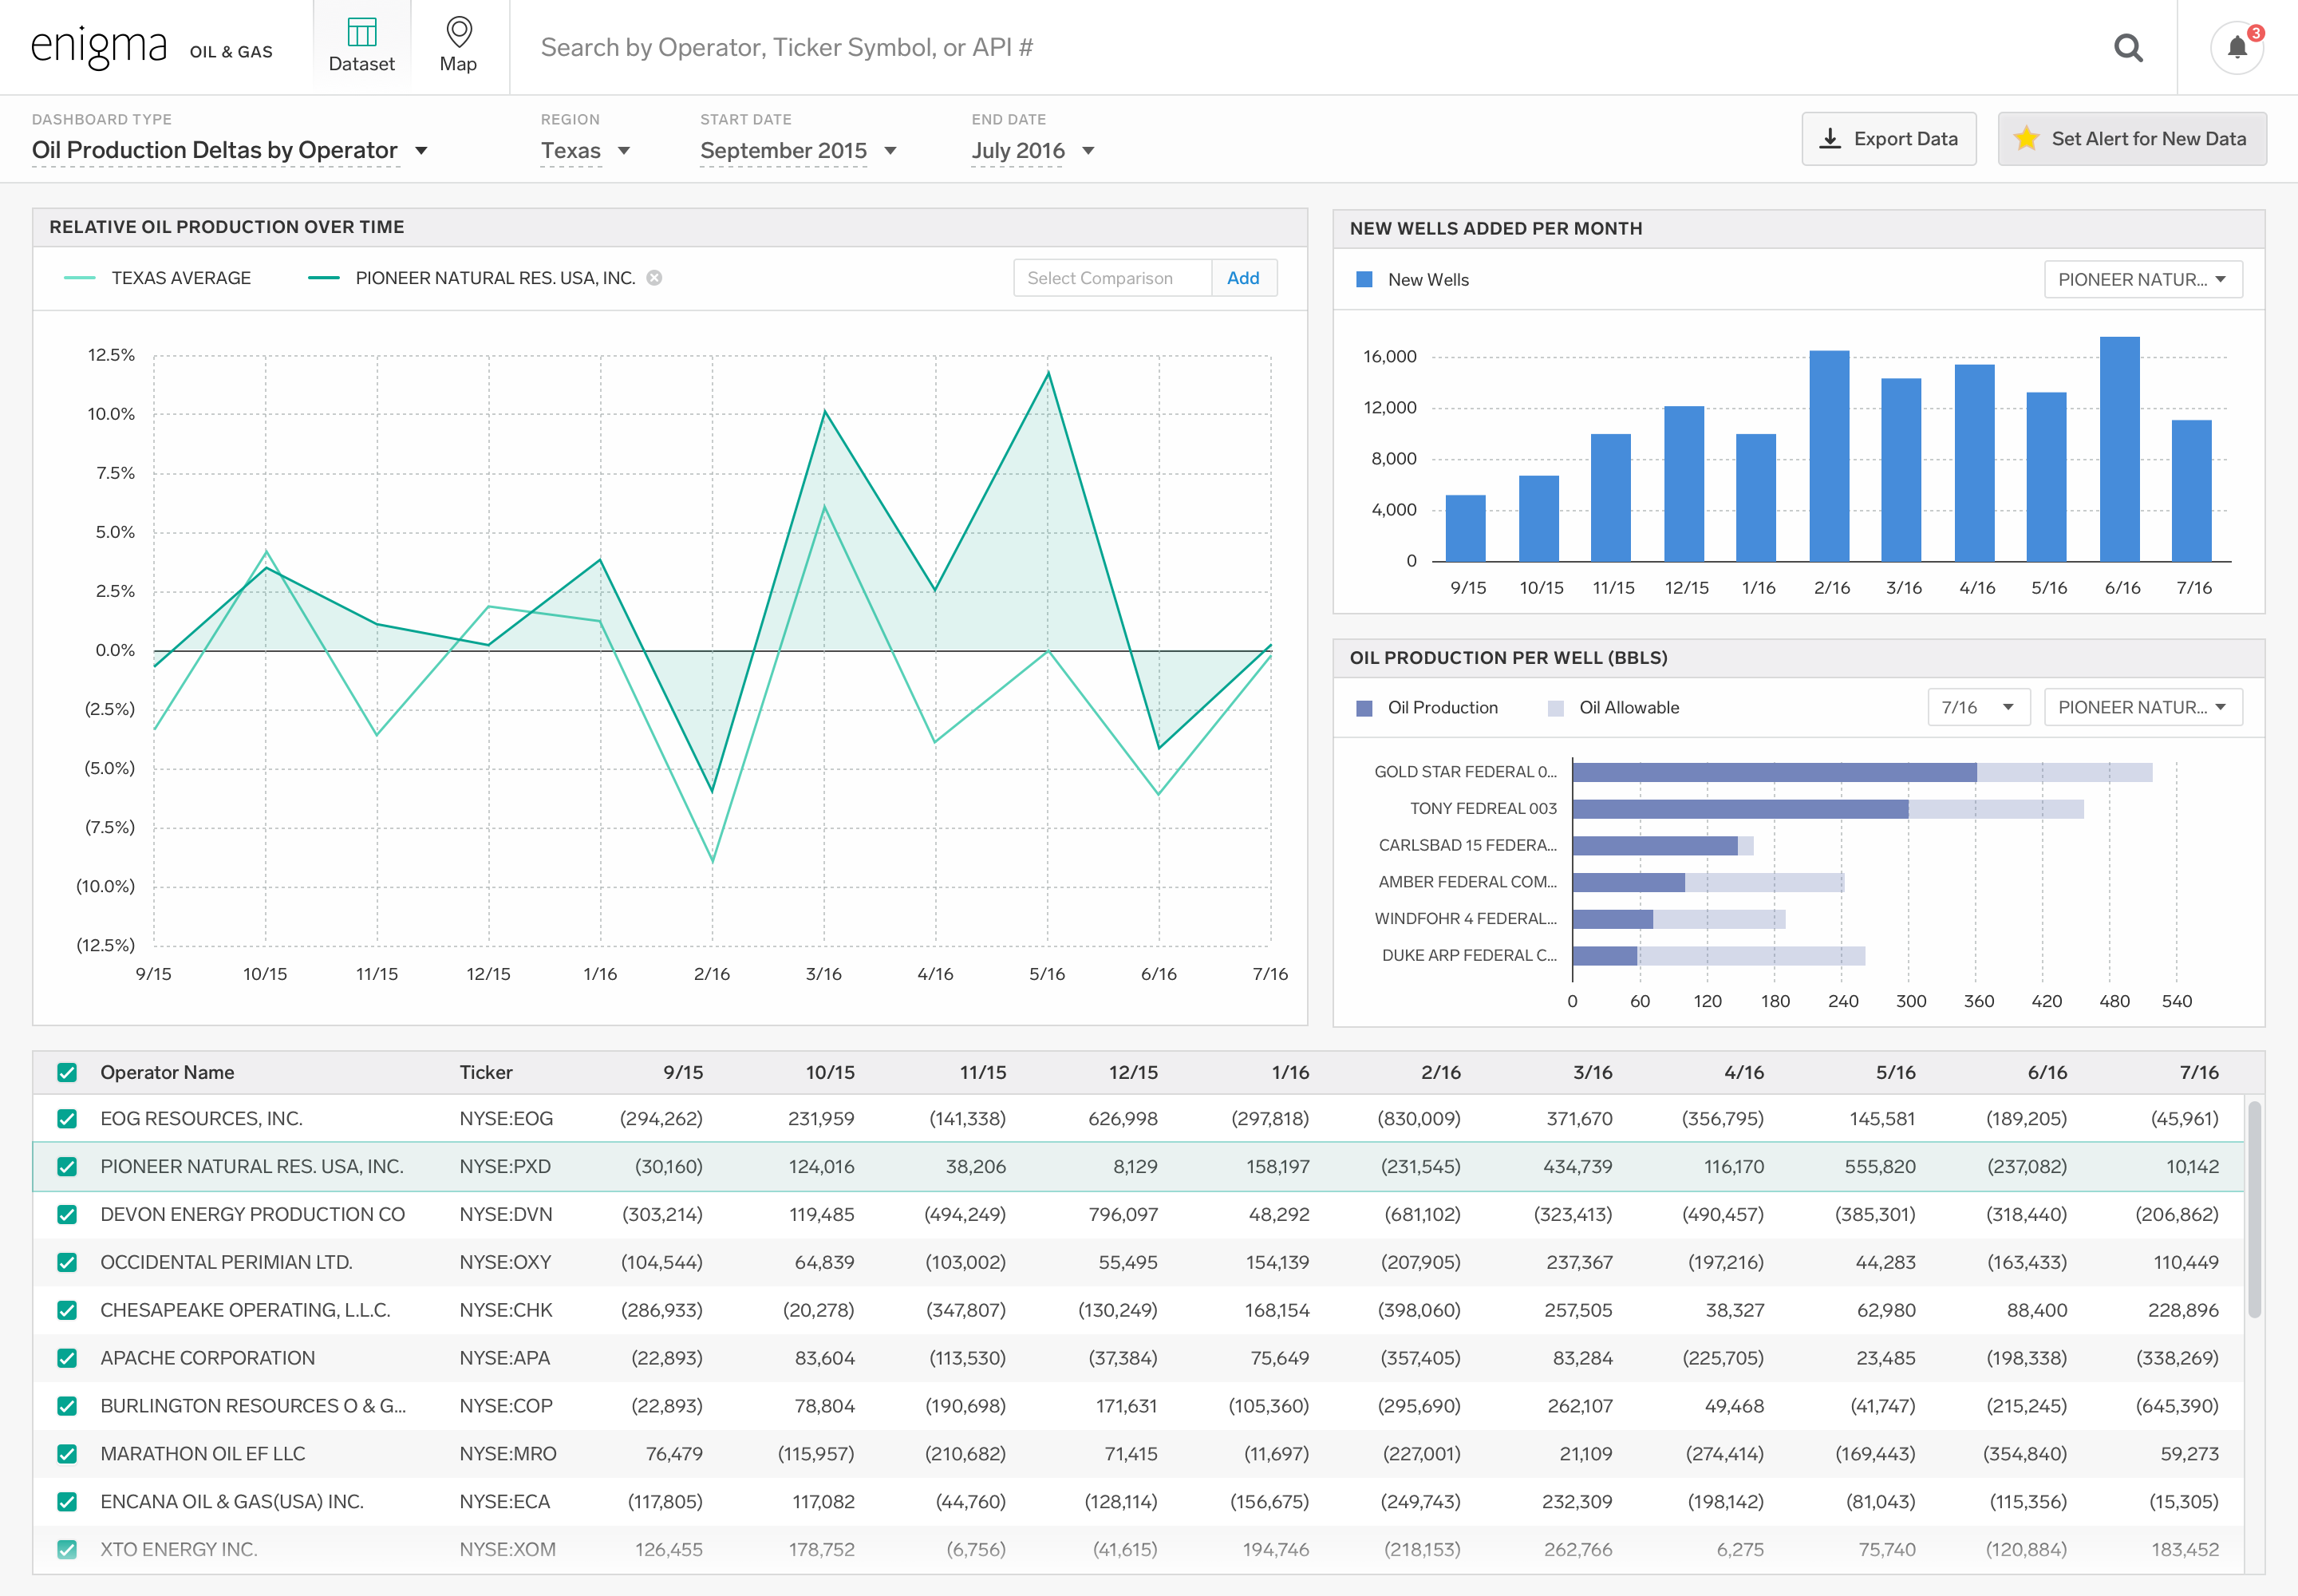Uncheck Encana Oil & Gas(USA) row
Viewport: 2298px width, 1596px height.
[67, 1502]
